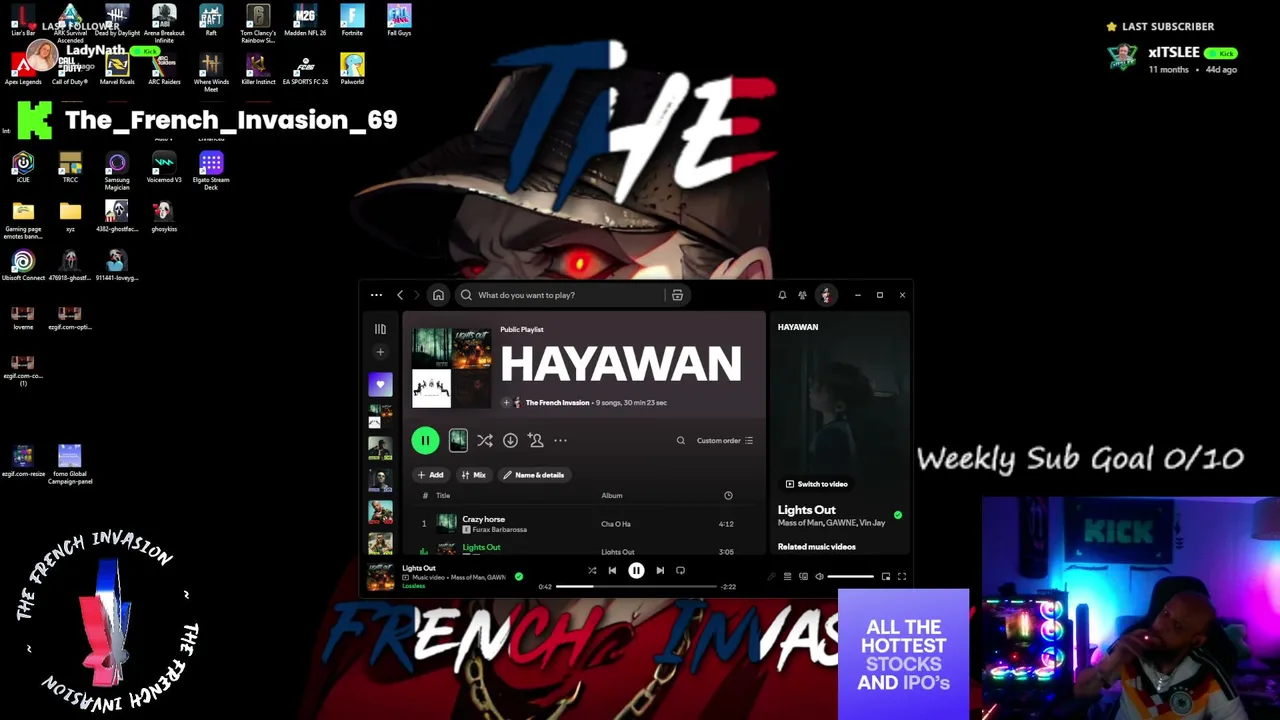Toggle saved check in Now Playing panel
Image resolution: width=1280 pixels, height=720 pixels.
pyautogui.click(x=898, y=515)
